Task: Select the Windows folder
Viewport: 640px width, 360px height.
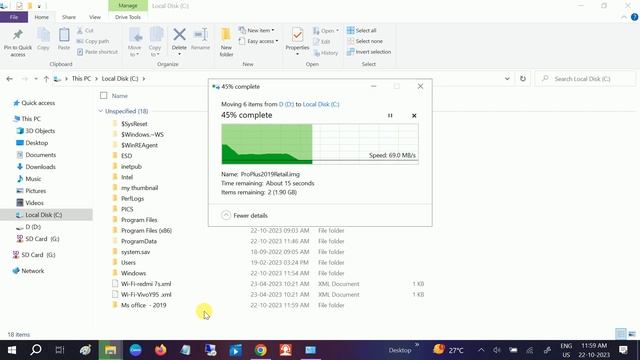Action: [133, 273]
